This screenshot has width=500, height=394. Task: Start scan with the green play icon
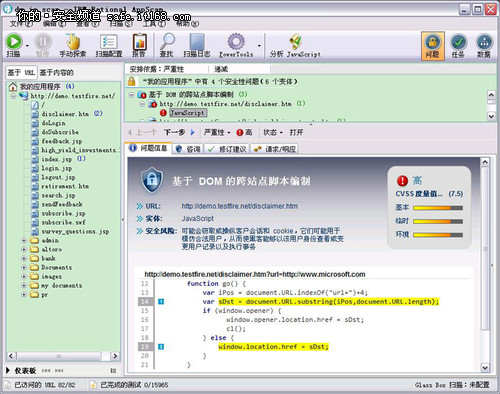[14, 42]
